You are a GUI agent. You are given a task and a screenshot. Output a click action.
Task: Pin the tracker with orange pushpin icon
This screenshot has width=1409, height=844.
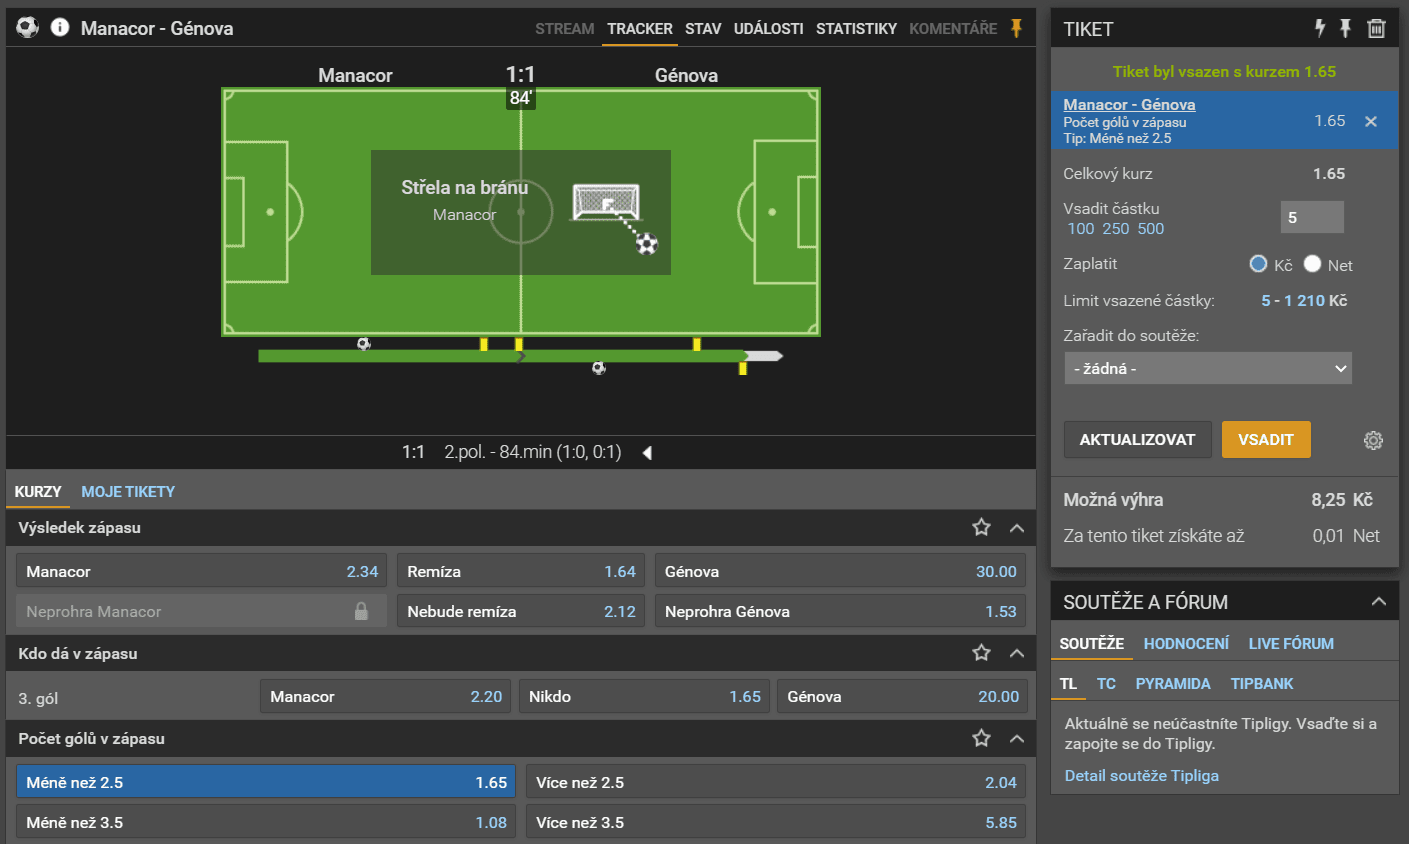click(x=1016, y=28)
